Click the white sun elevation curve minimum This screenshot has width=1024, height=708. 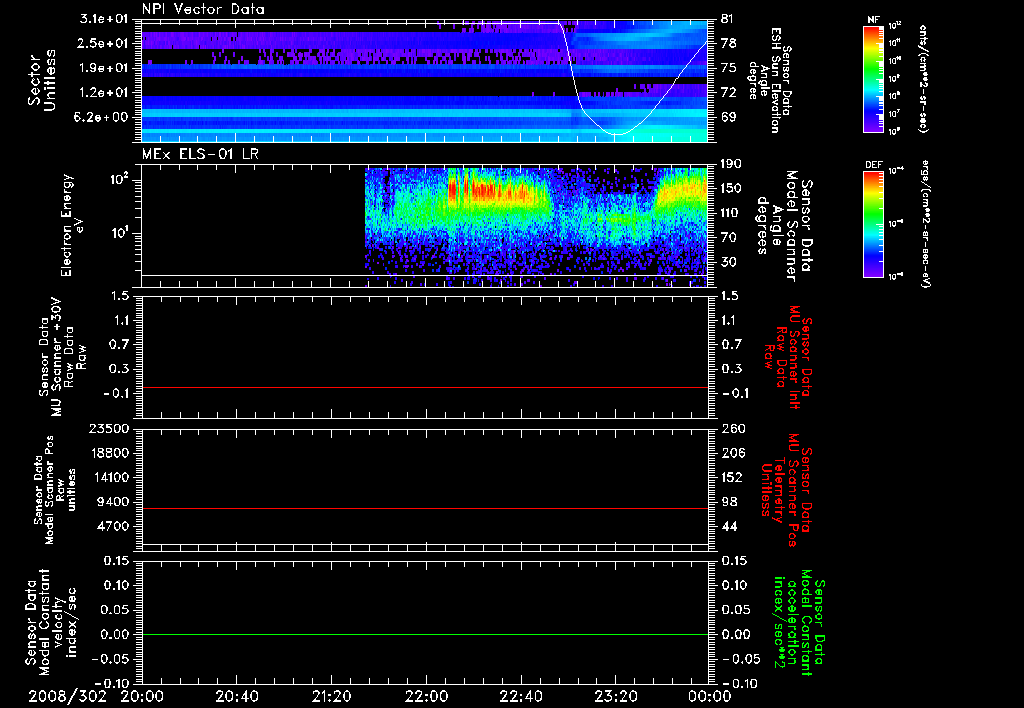615,134
